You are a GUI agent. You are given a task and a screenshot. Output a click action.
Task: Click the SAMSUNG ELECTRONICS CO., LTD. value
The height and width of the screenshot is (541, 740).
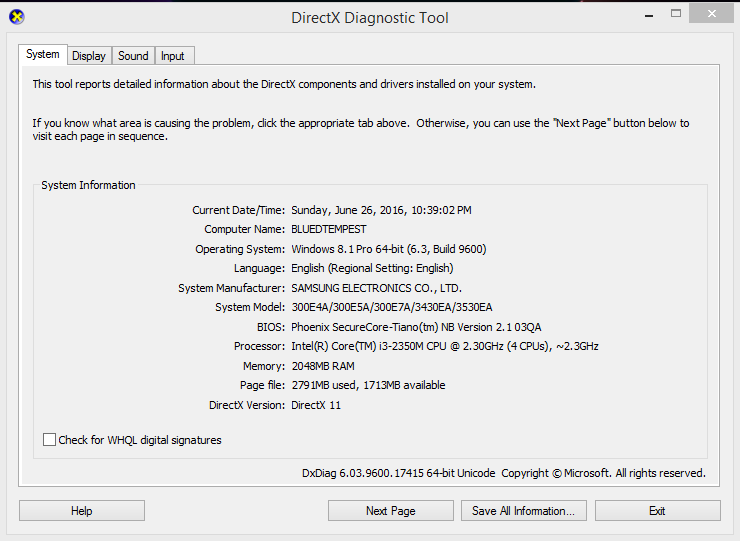click(x=377, y=288)
